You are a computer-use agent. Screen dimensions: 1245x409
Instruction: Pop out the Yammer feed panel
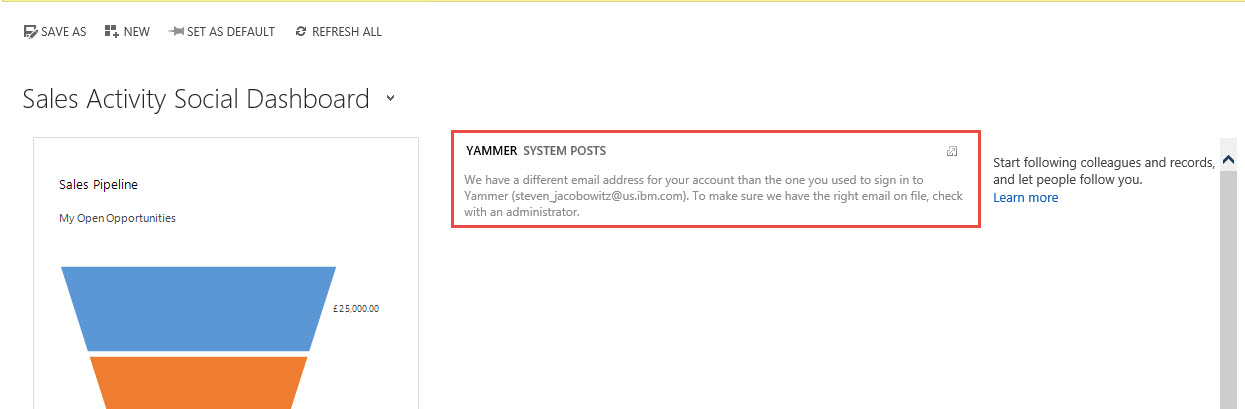[952, 151]
